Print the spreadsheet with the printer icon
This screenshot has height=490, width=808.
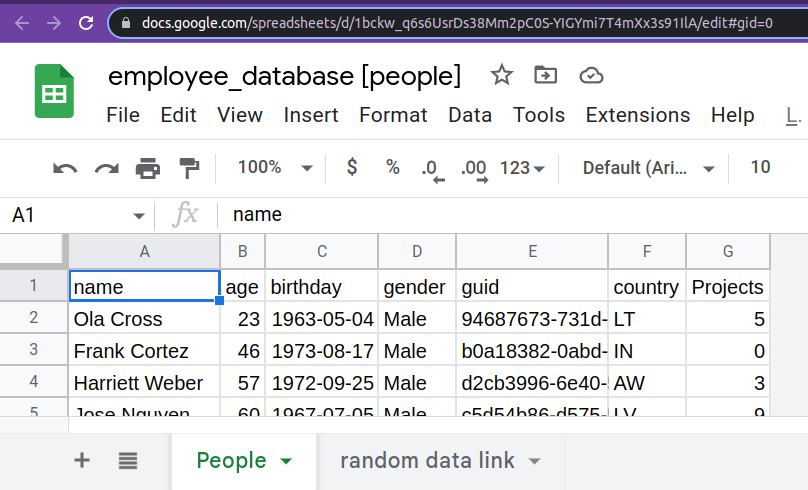pos(148,168)
